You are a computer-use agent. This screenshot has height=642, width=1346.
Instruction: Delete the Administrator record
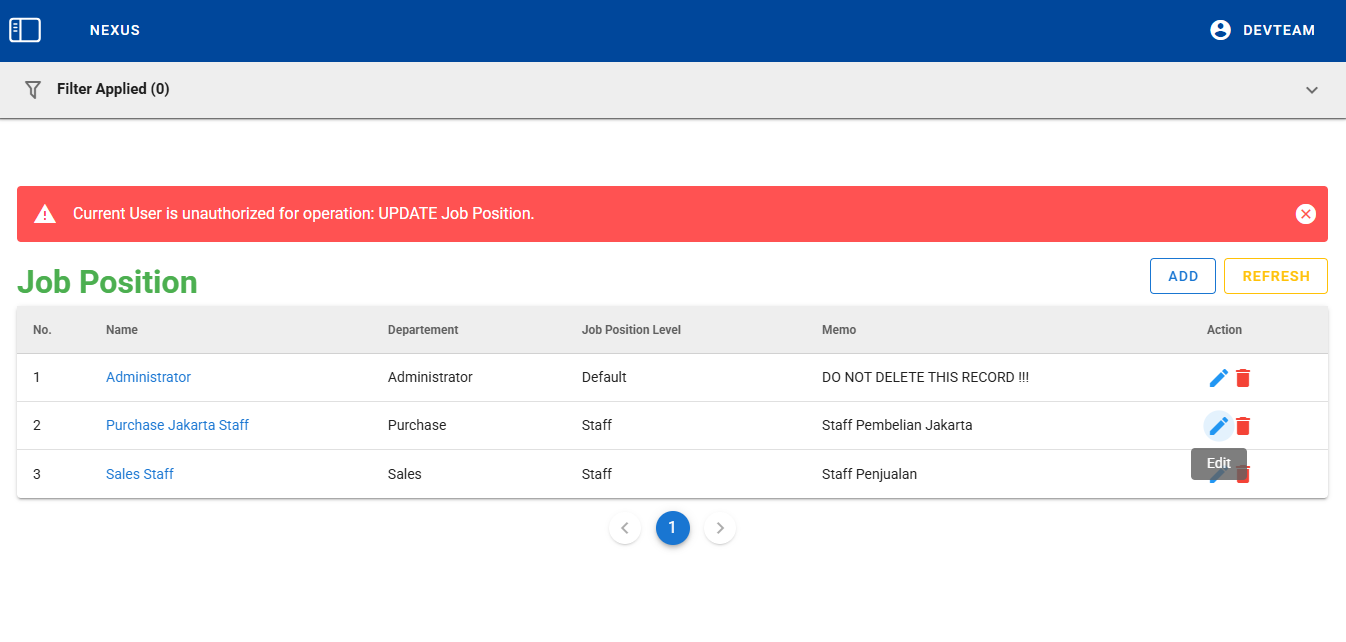[1243, 378]
